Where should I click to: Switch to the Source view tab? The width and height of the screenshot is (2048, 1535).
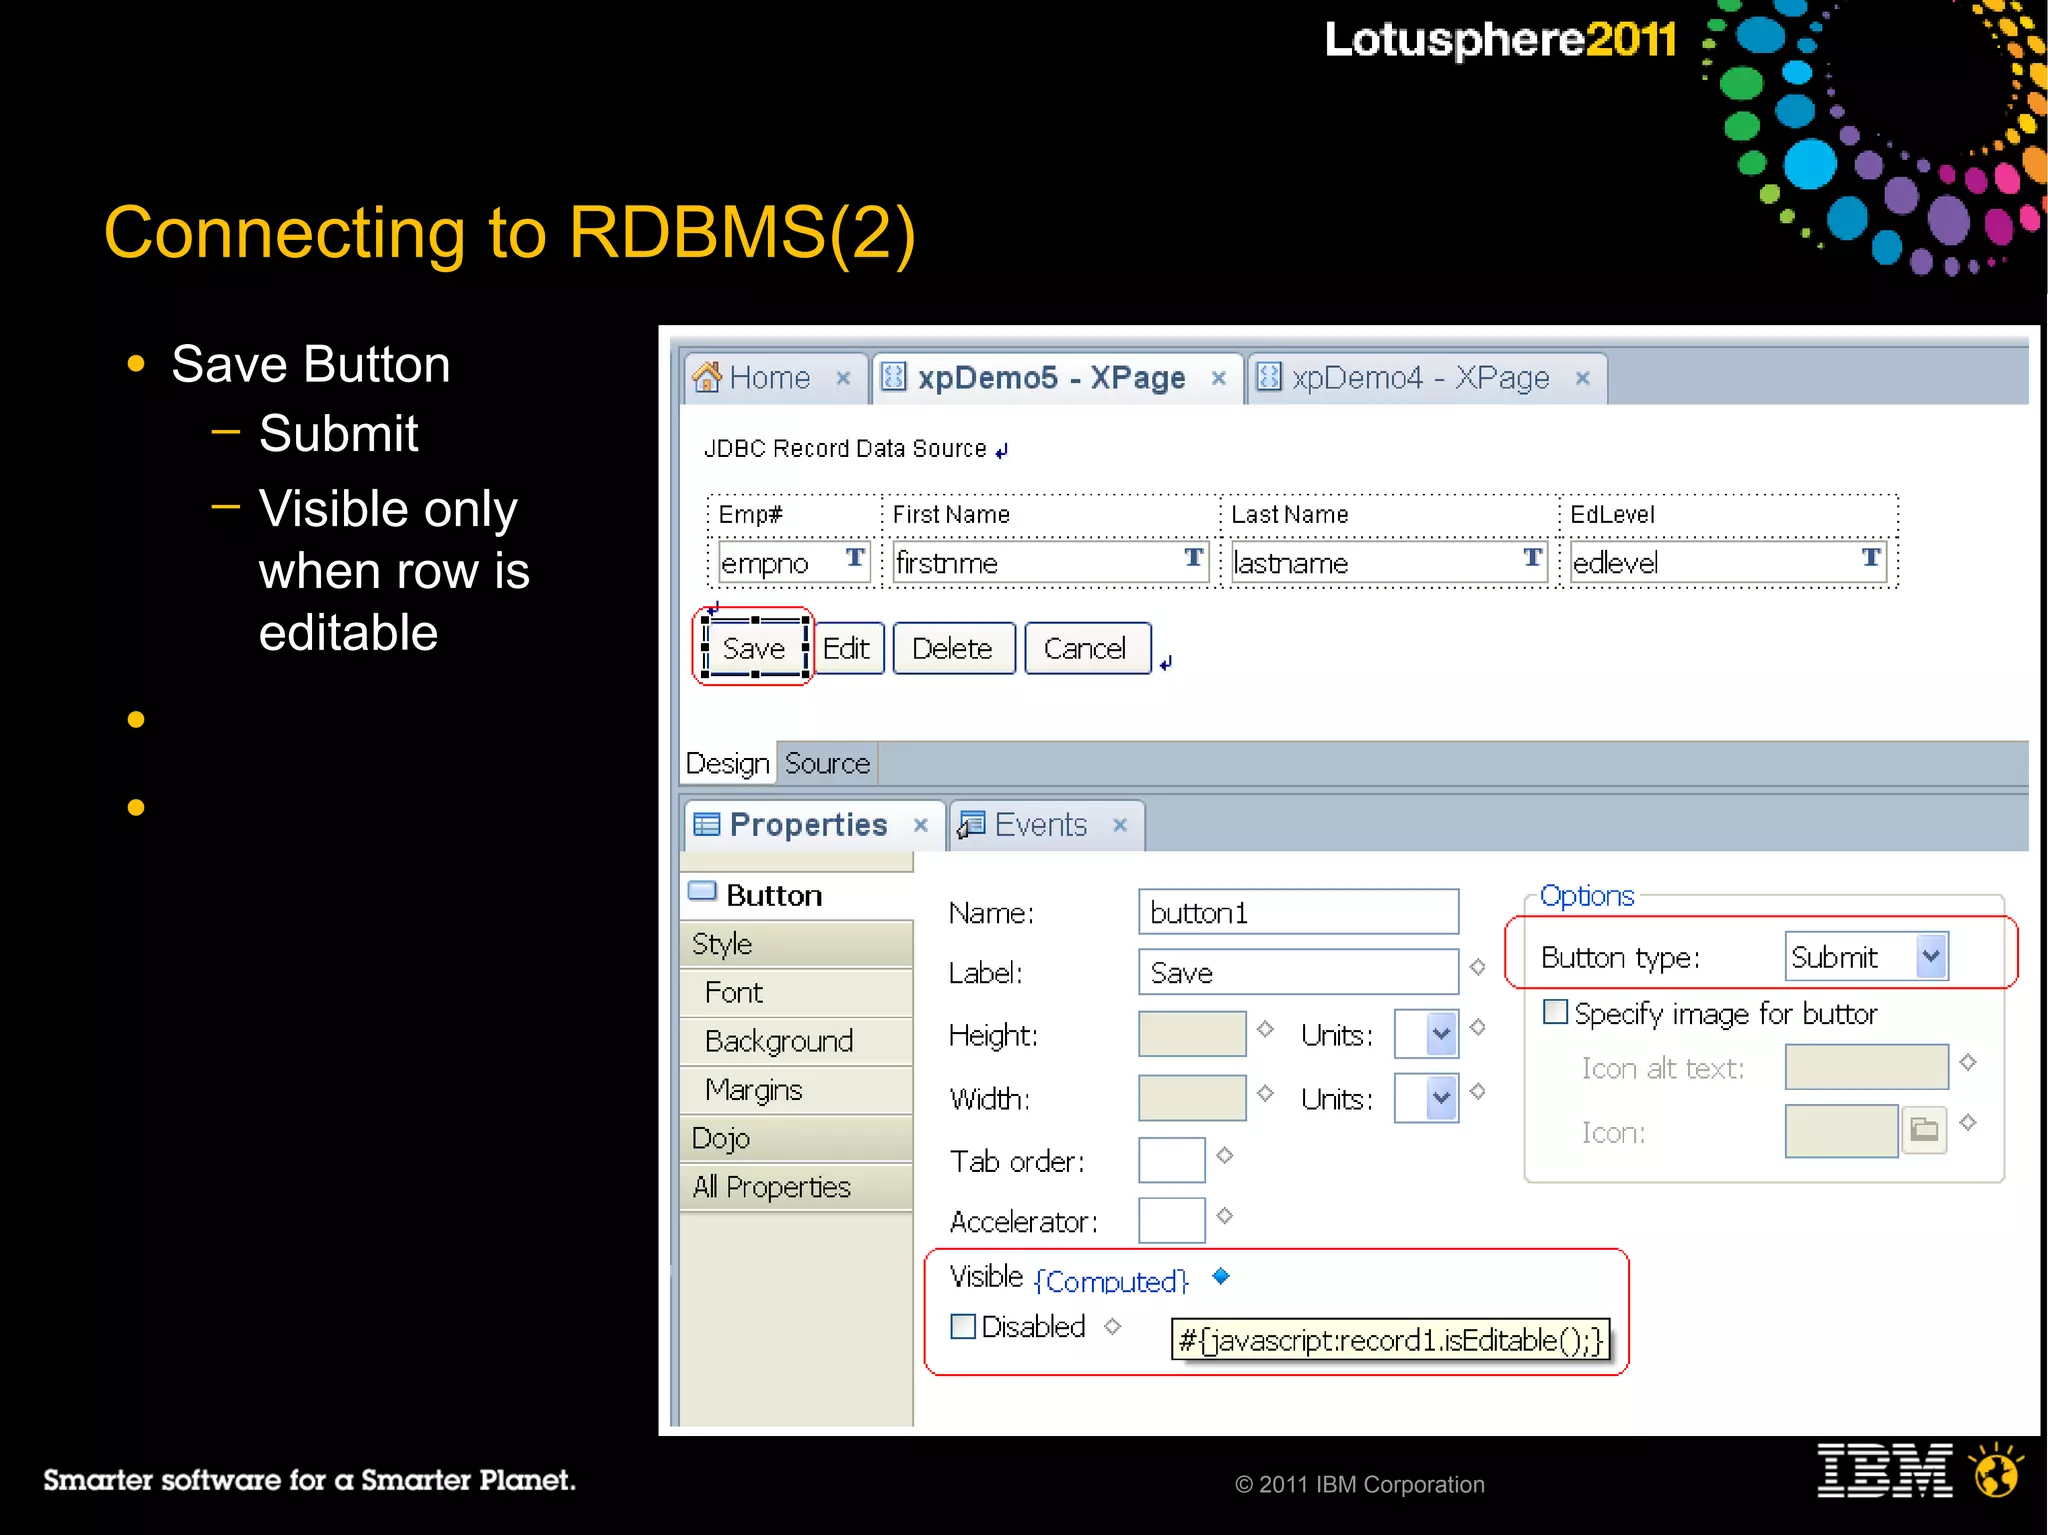coord(827,763)
